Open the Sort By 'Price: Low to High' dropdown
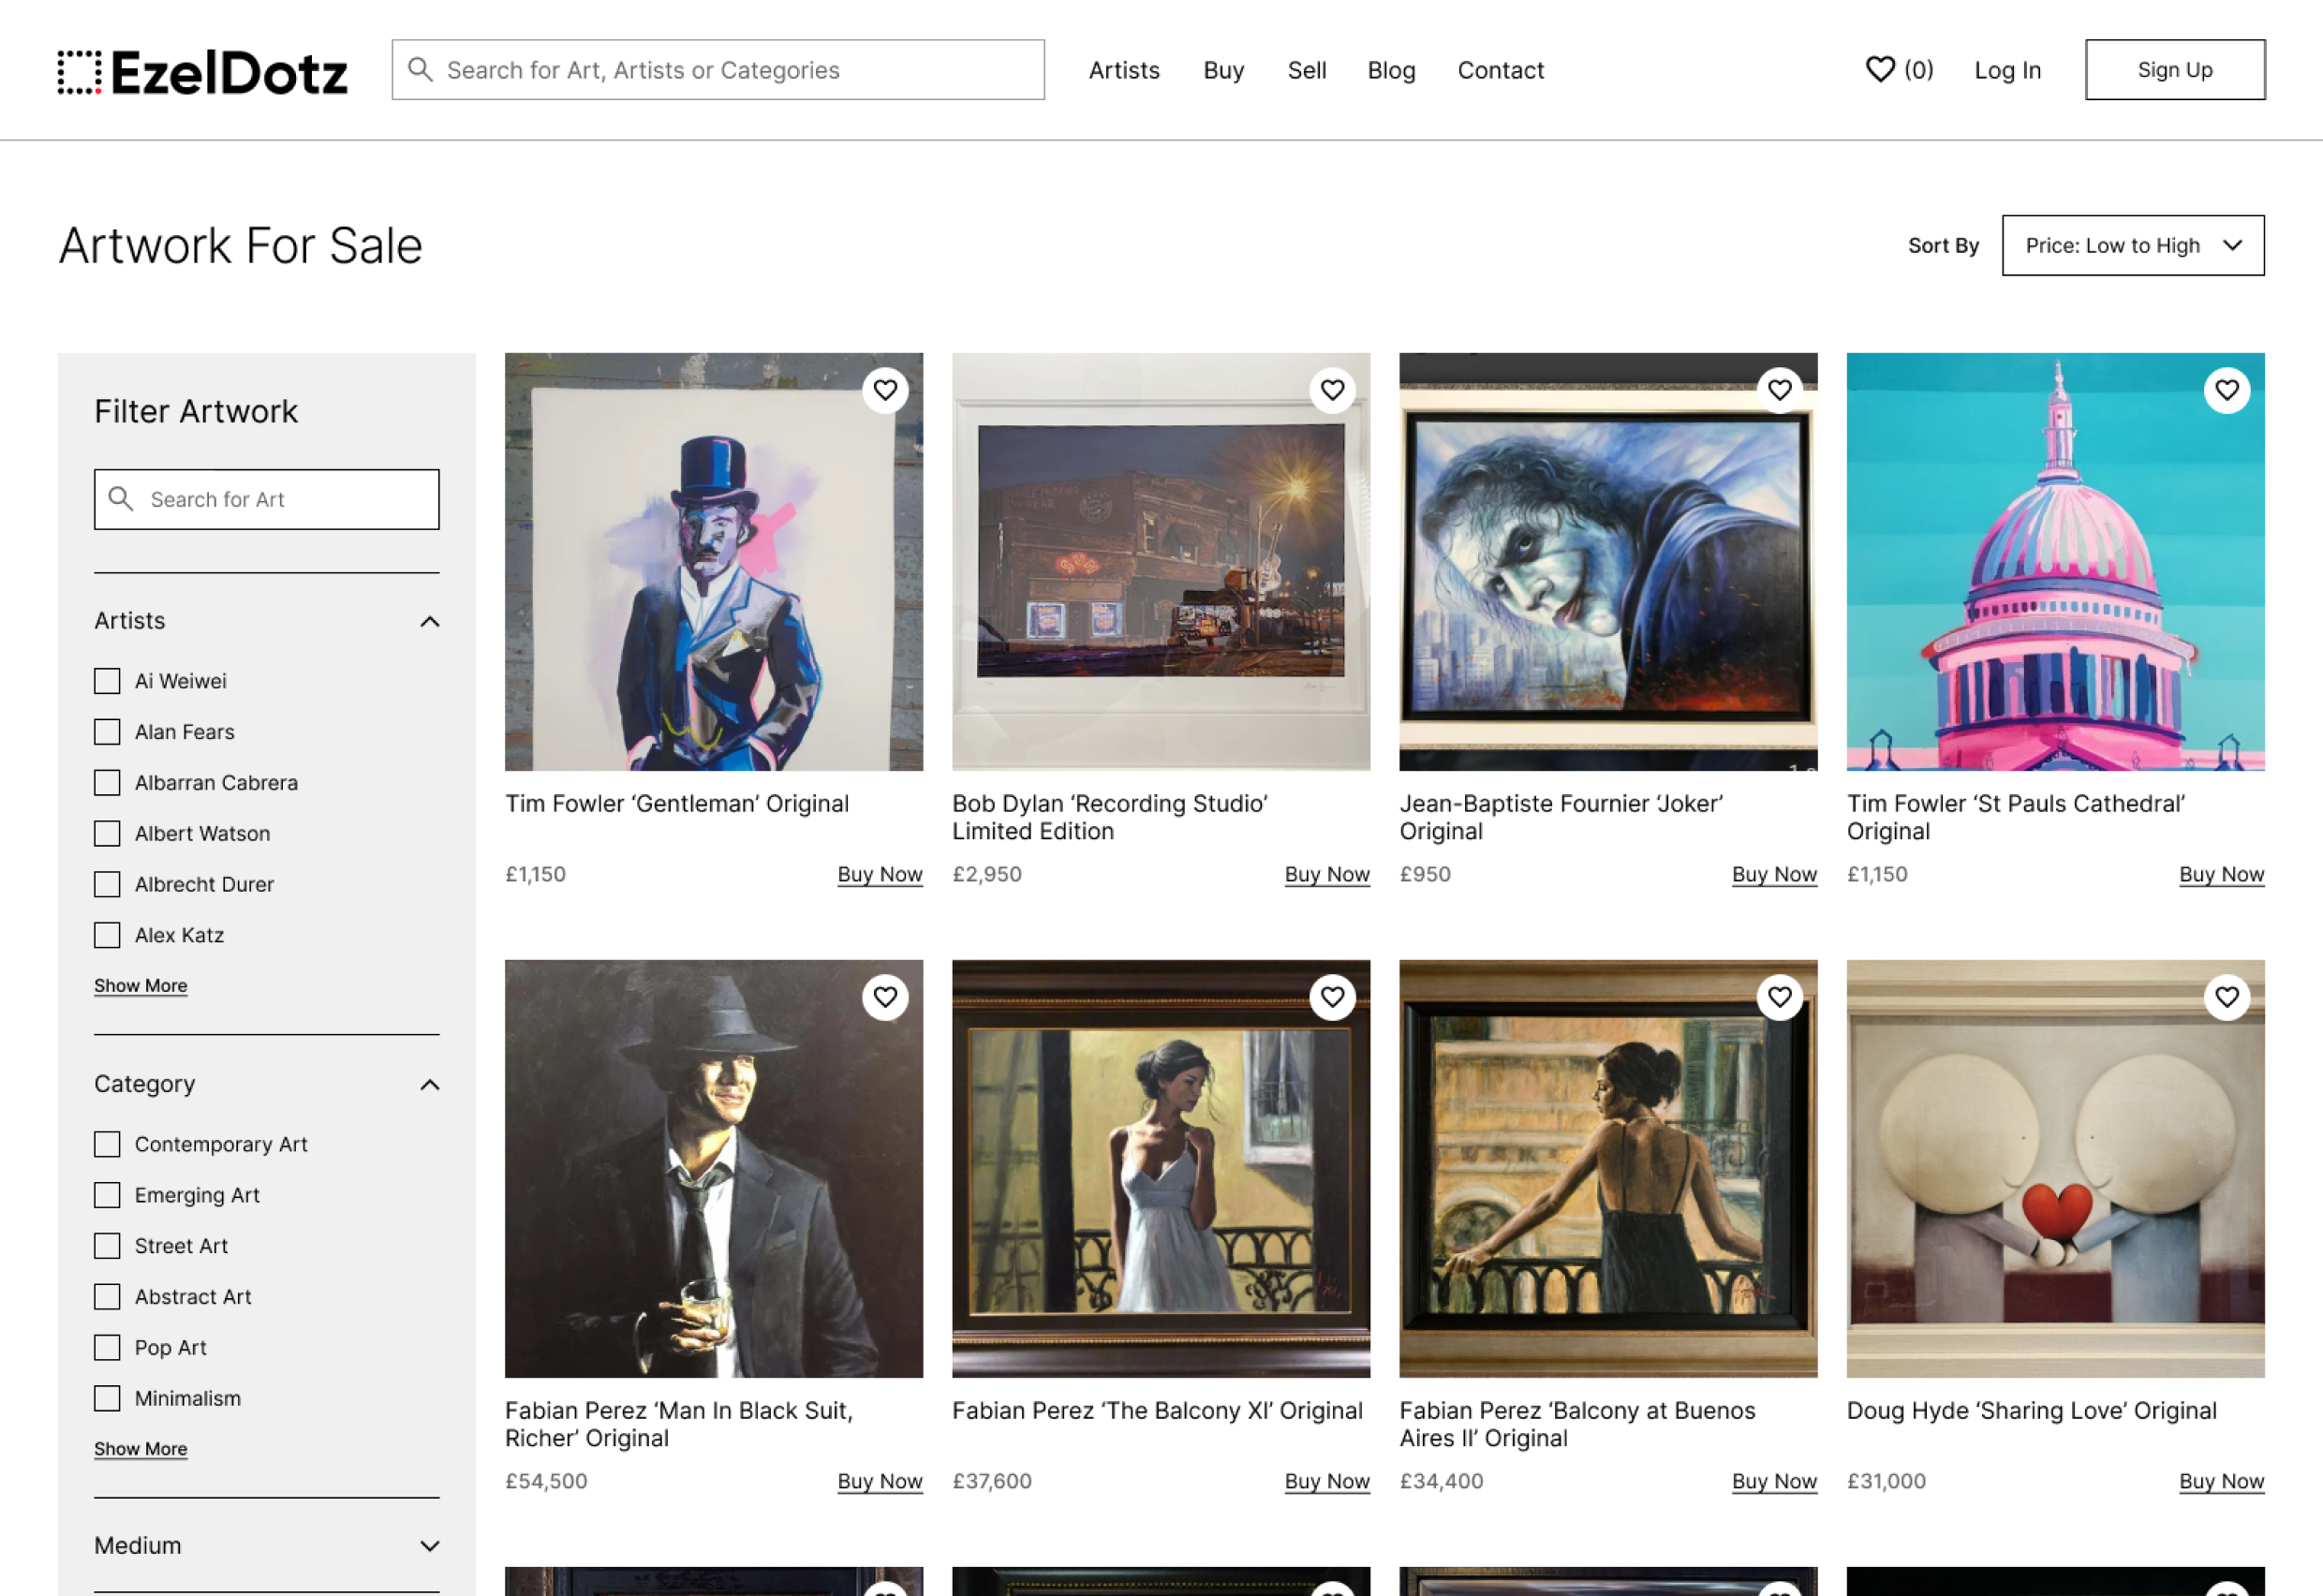2323x1596 pixels. pos(2133,245)
